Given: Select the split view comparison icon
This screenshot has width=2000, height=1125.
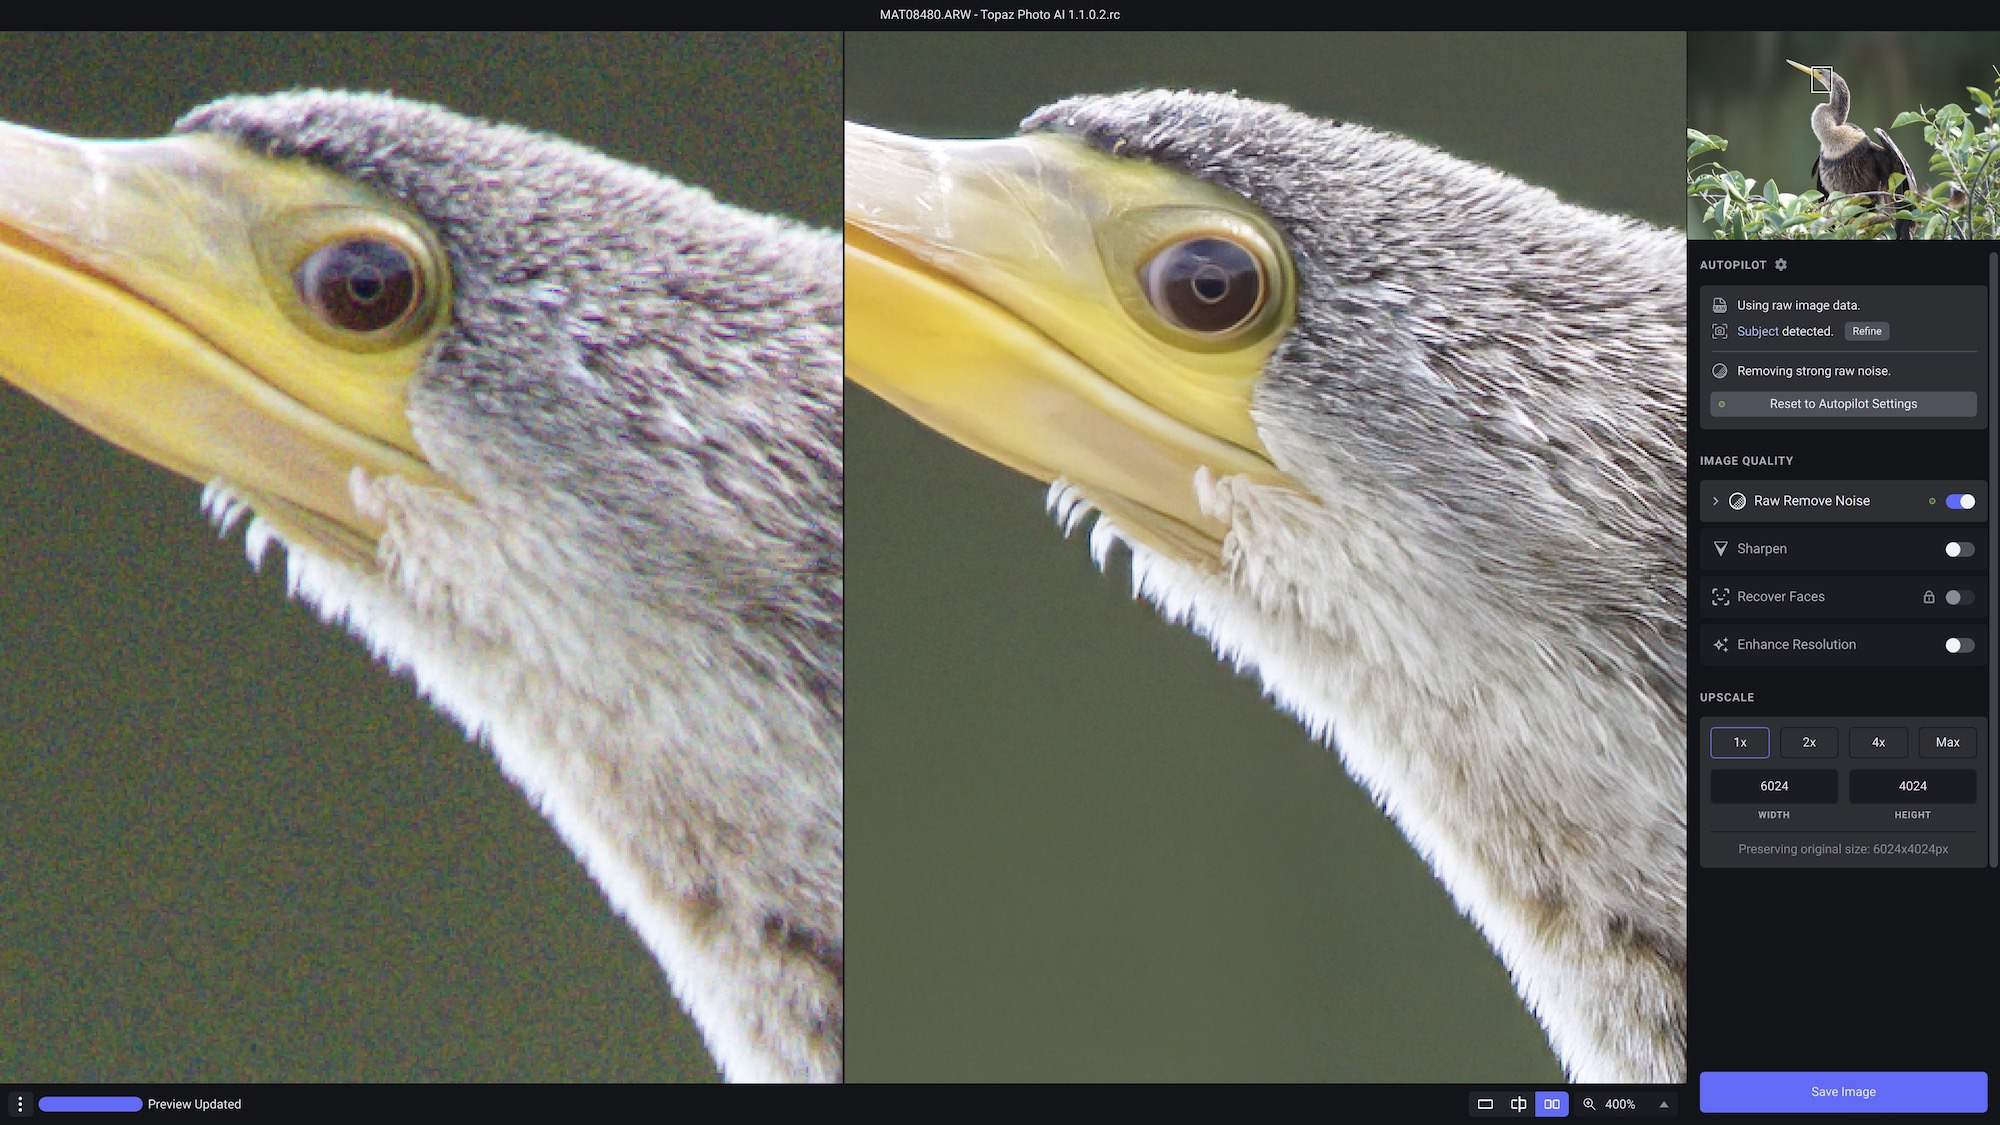Looking at the screenshot, I should coord(1518,1104).
